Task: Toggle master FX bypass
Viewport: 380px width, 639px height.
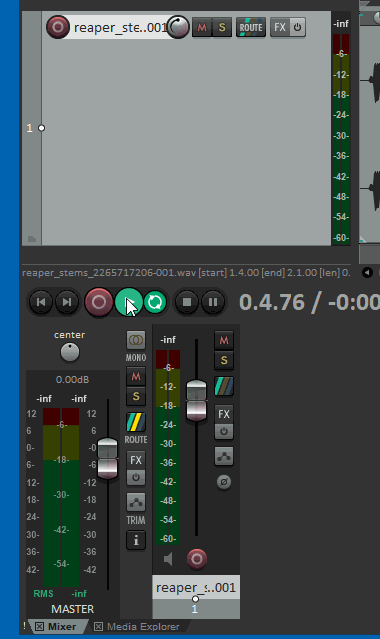Action: coord(136,477)
